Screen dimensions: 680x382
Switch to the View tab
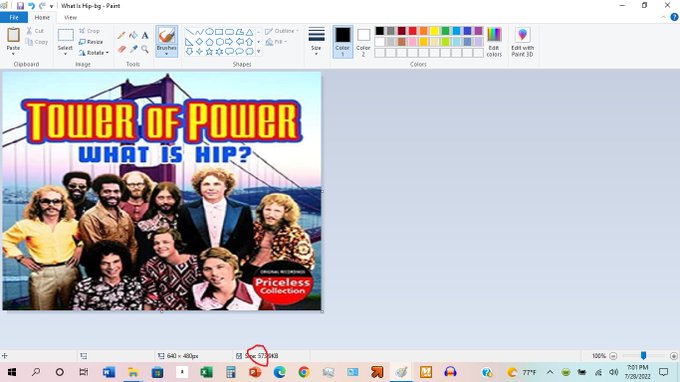click(x=70, y=17)
